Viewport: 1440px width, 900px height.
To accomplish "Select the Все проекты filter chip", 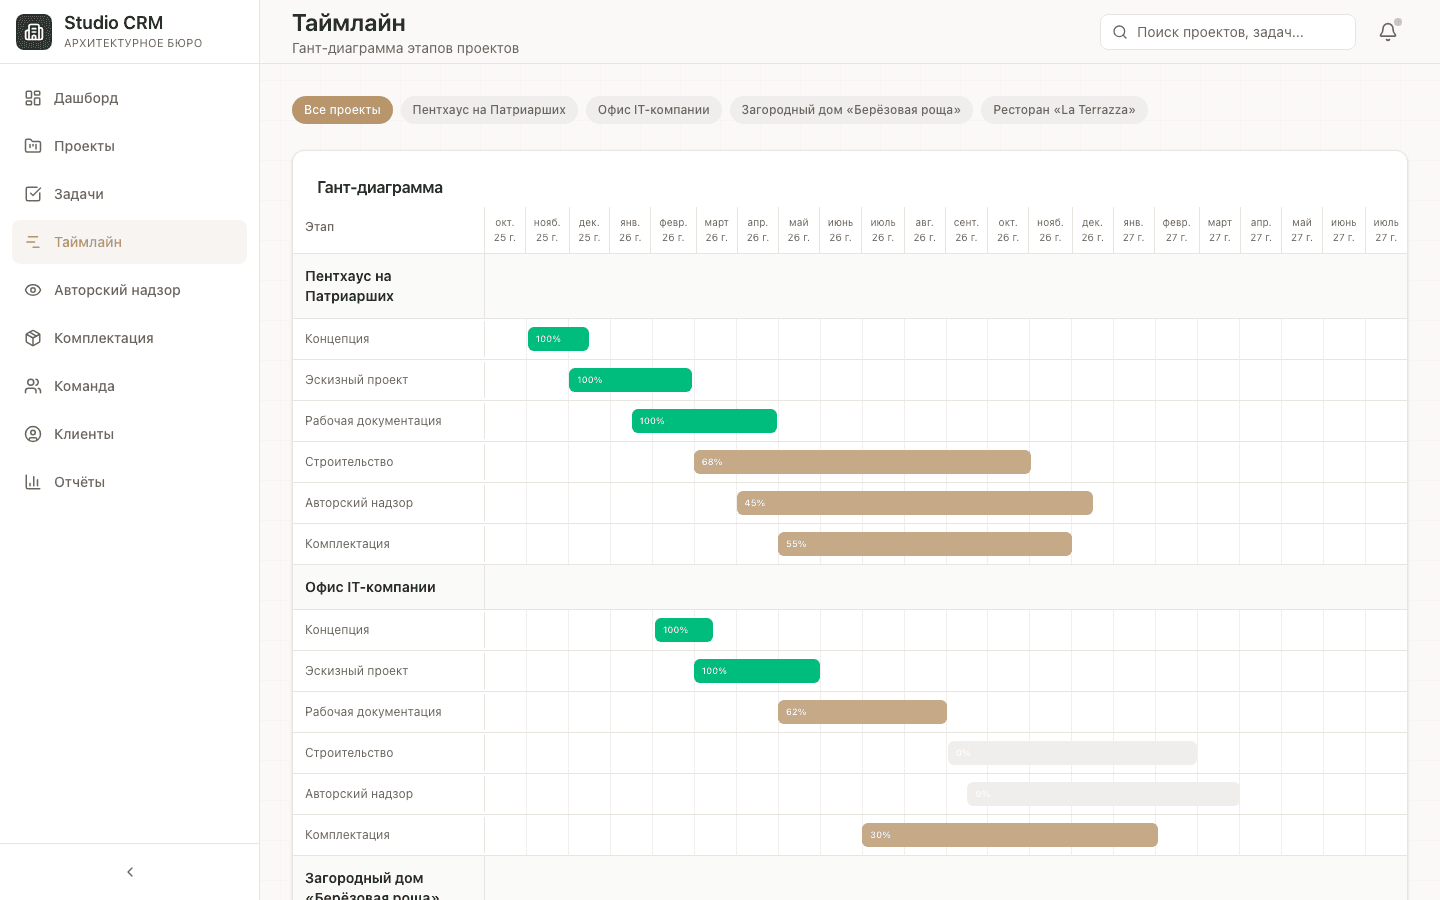I will (x=342, y=110).
